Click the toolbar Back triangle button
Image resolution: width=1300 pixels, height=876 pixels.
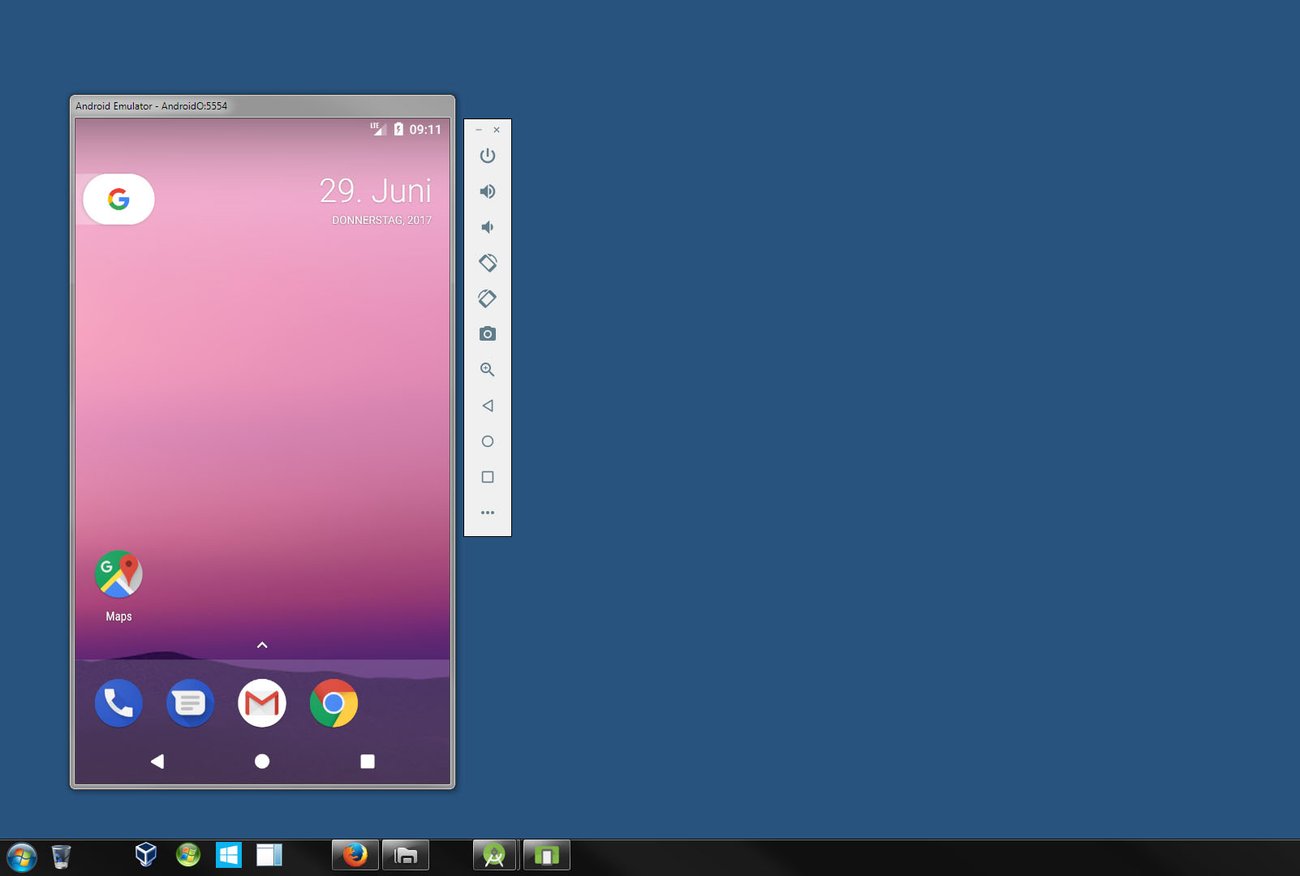tap(487, 406)
